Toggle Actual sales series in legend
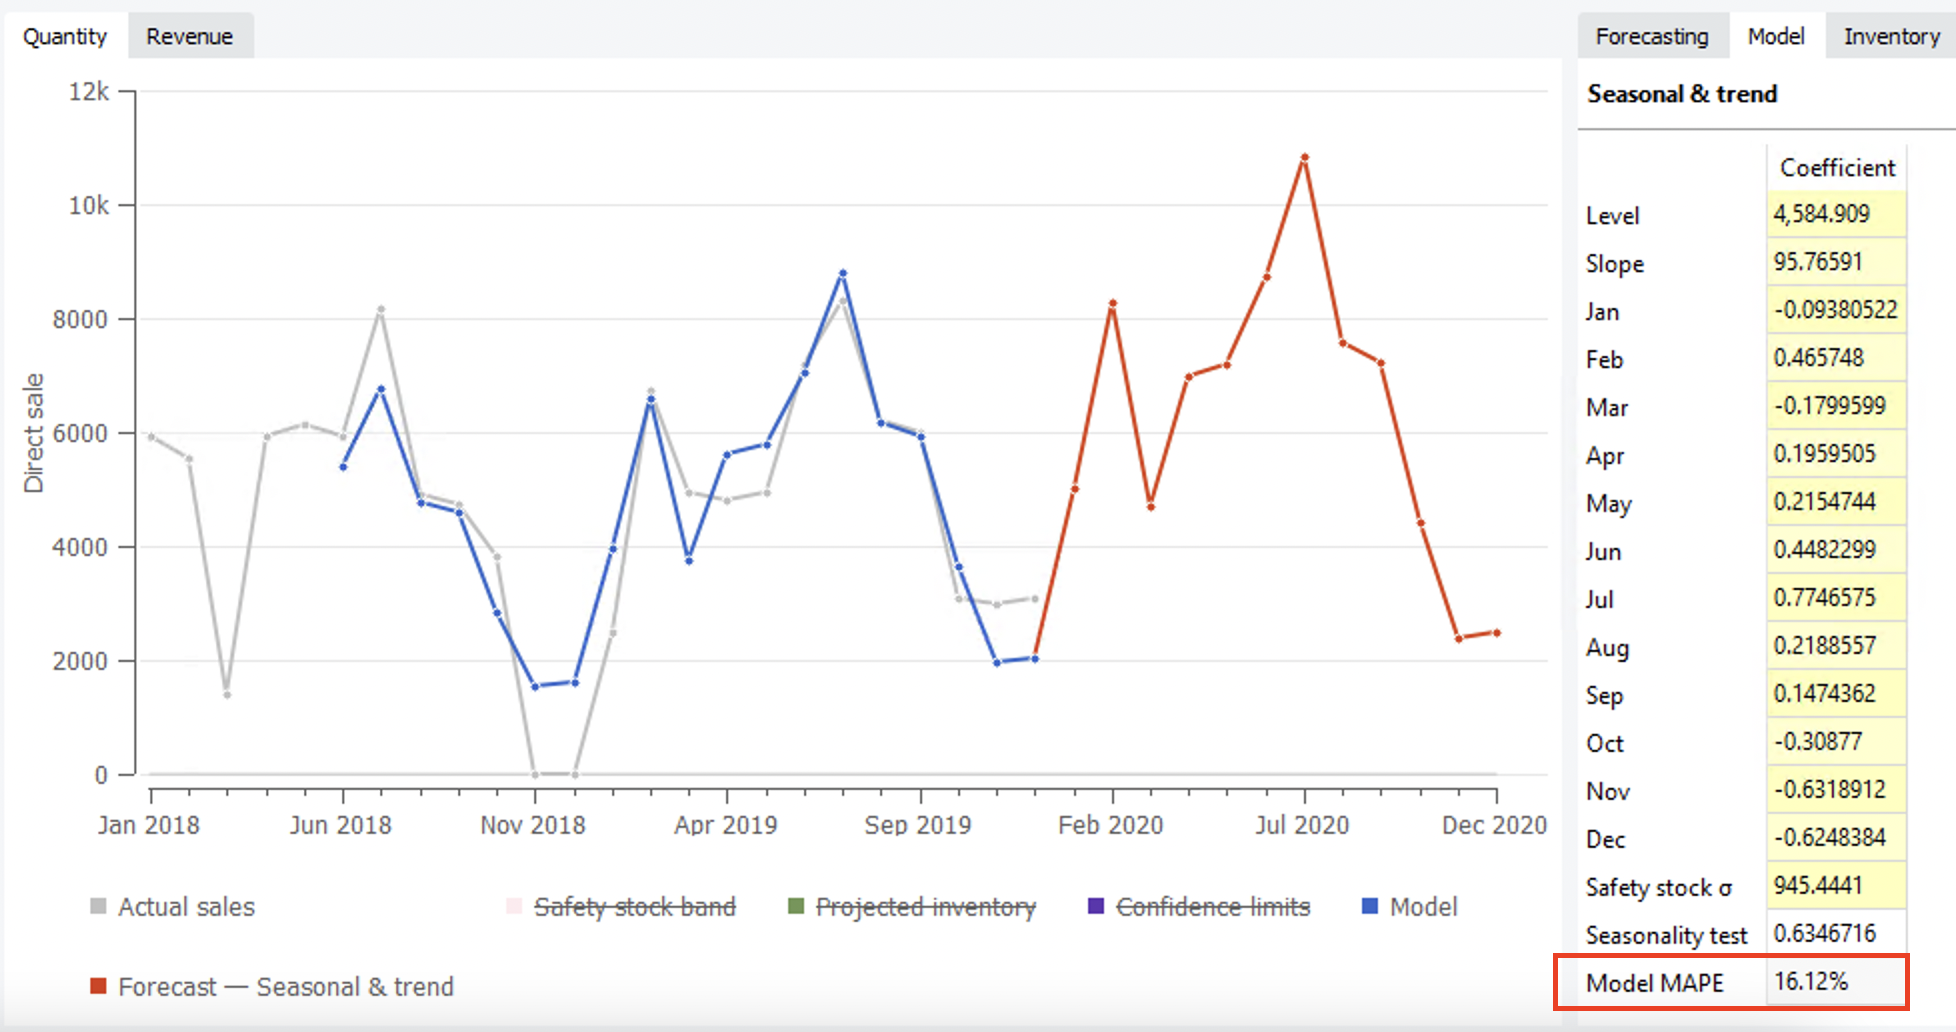Screen dimensions: 1956x1032 (x=186, y=907)
